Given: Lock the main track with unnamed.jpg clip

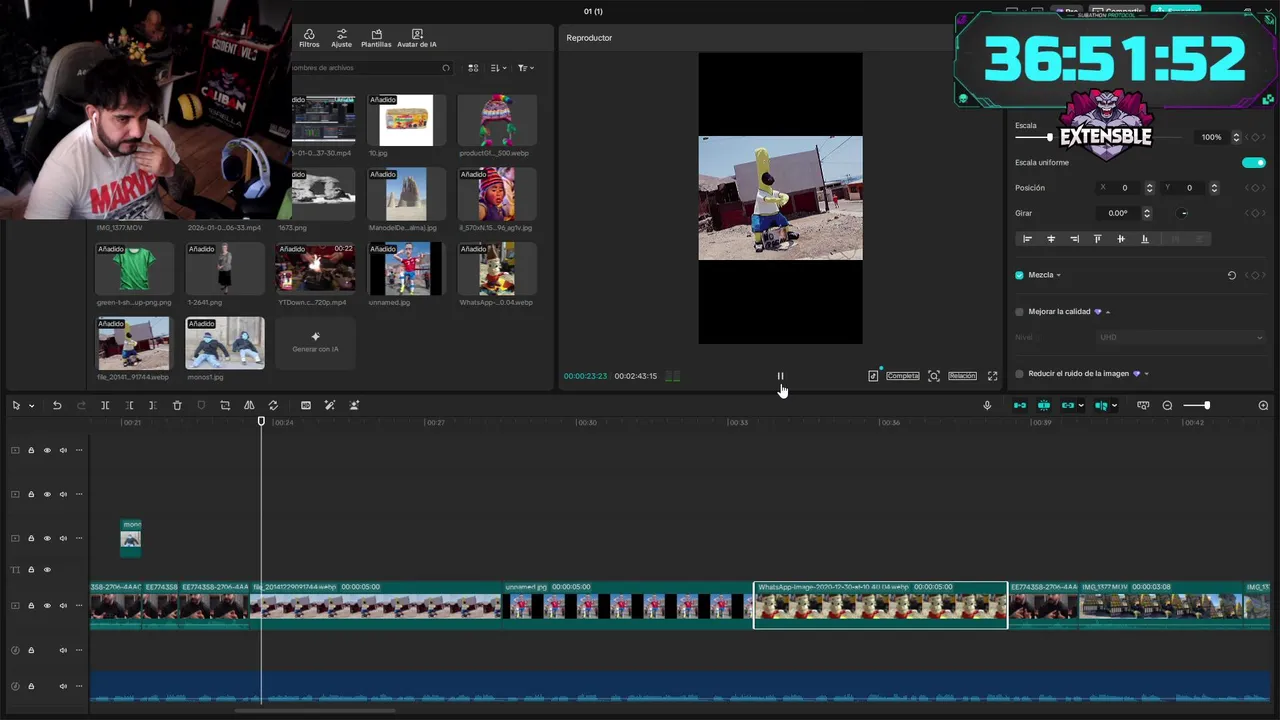Looking at the screenshot, I should click(31, 605).
